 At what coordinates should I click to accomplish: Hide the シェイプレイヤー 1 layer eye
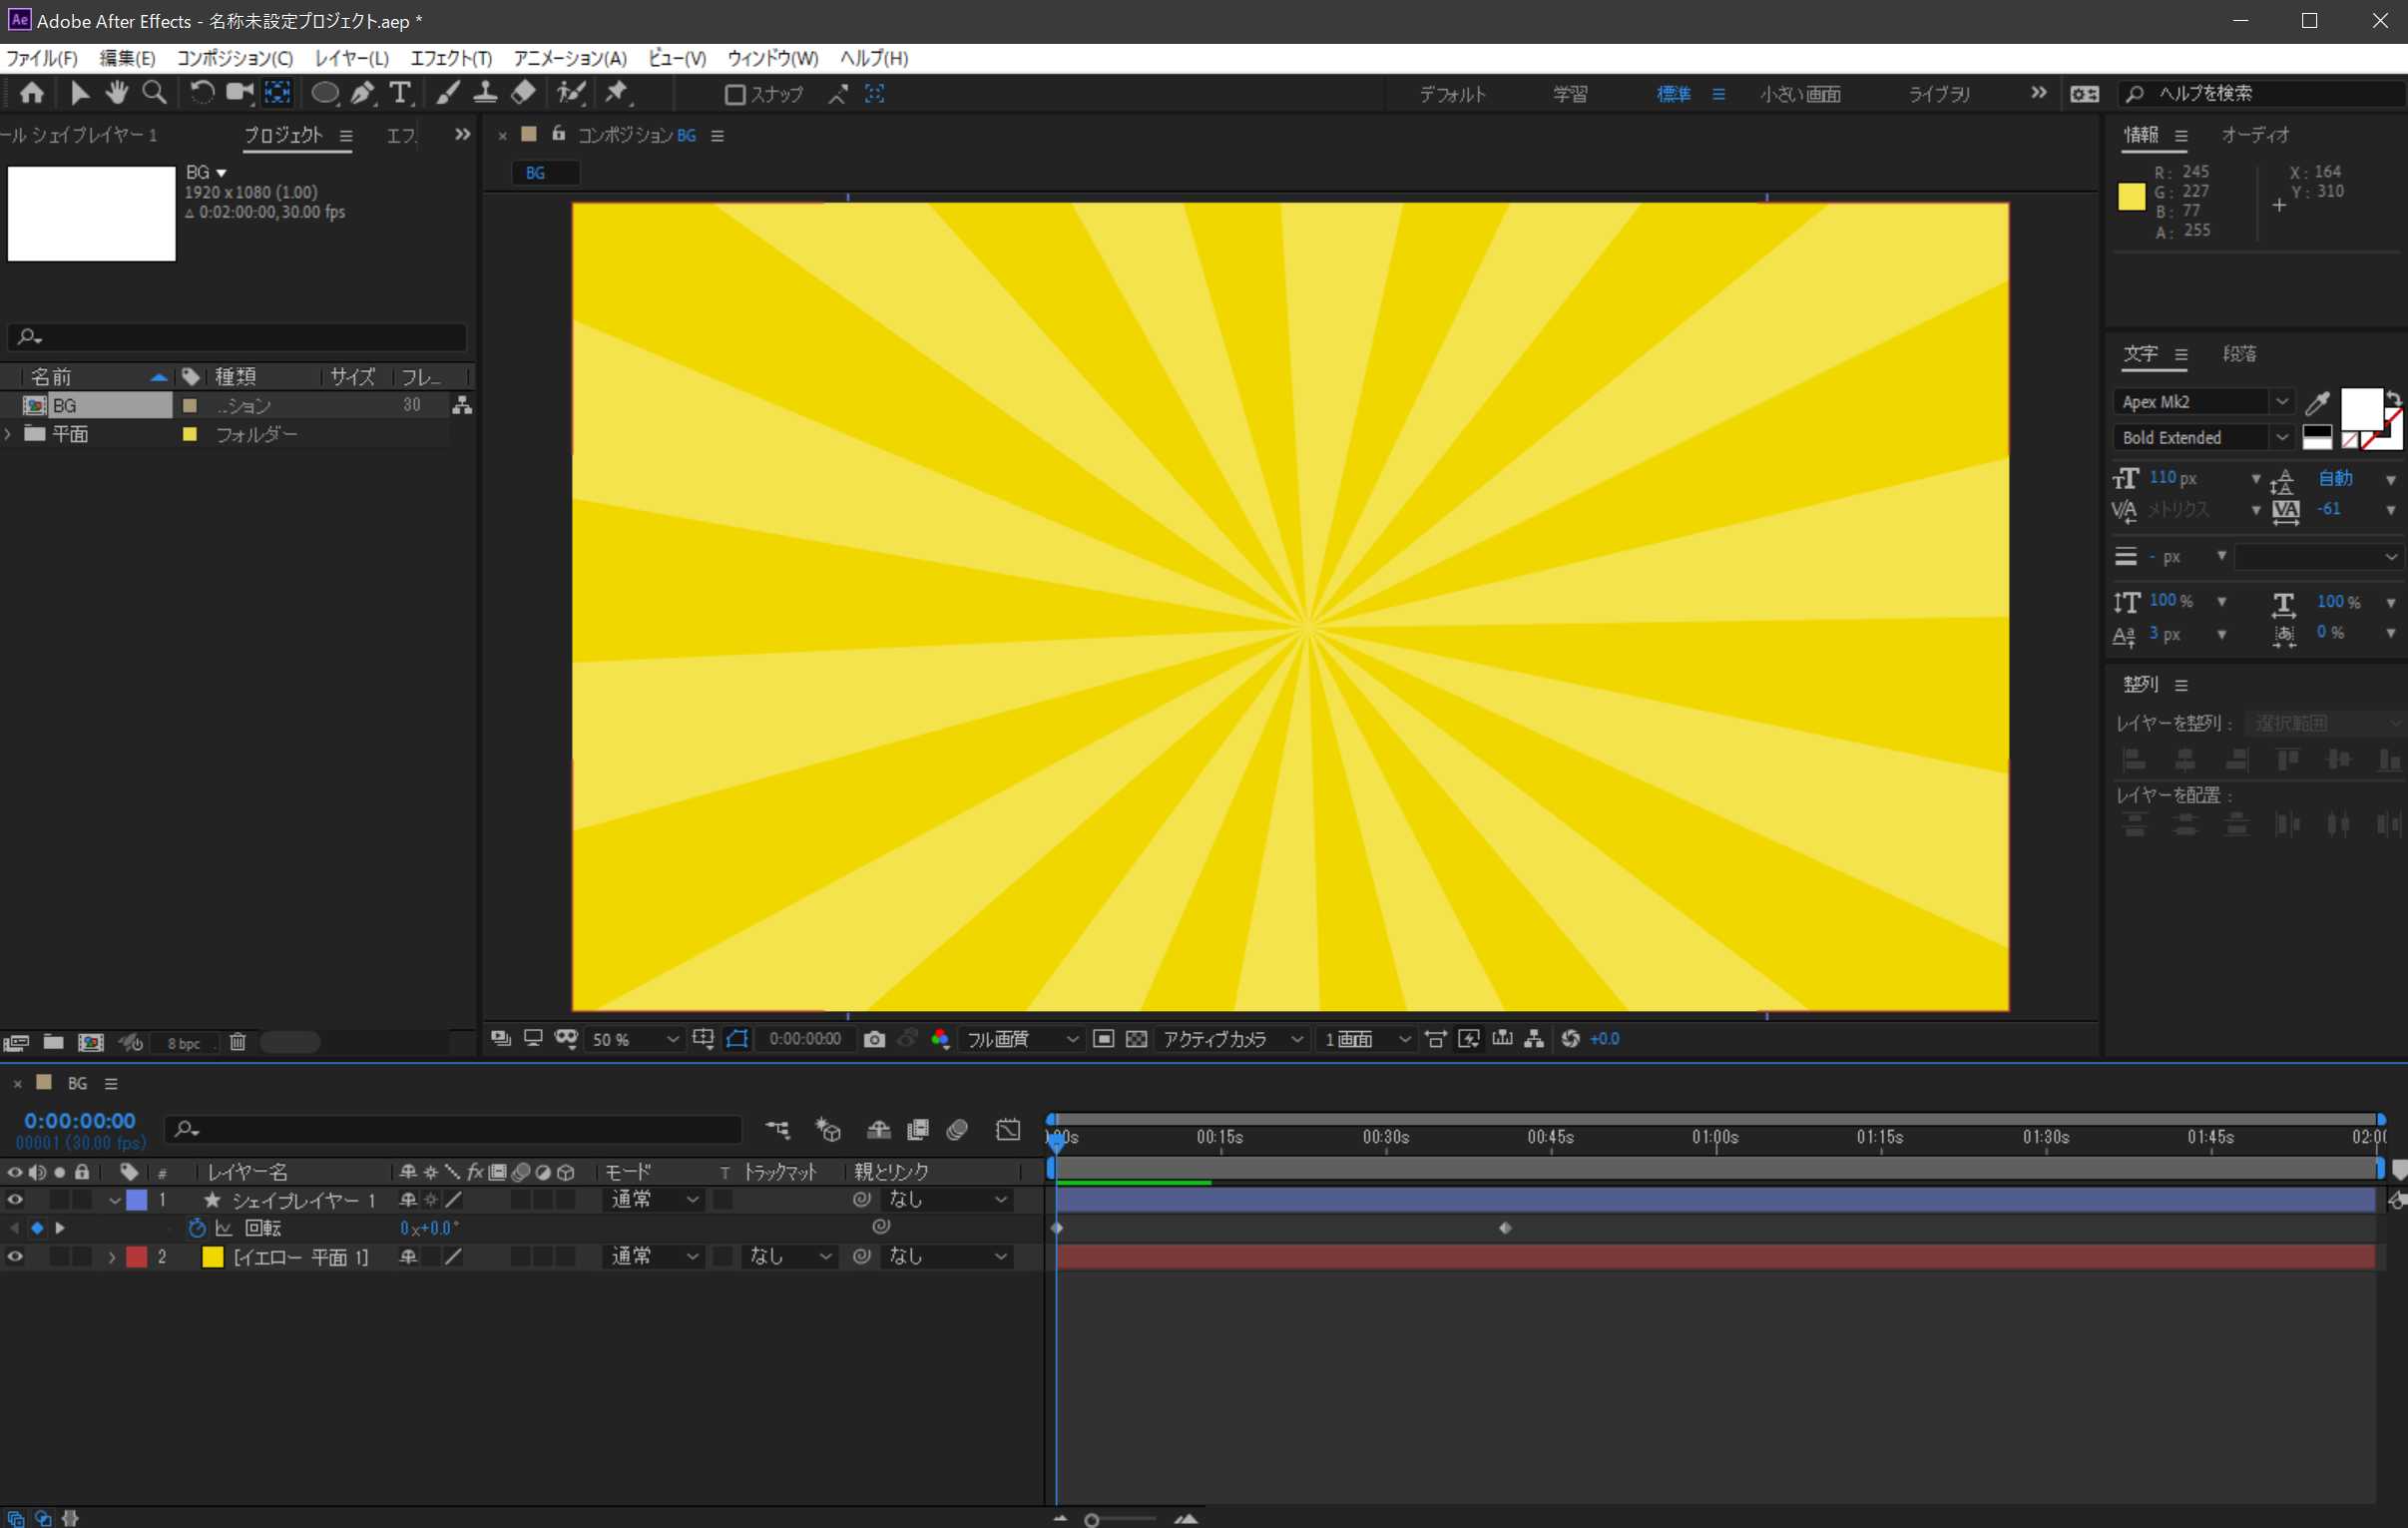(15, 1199)
